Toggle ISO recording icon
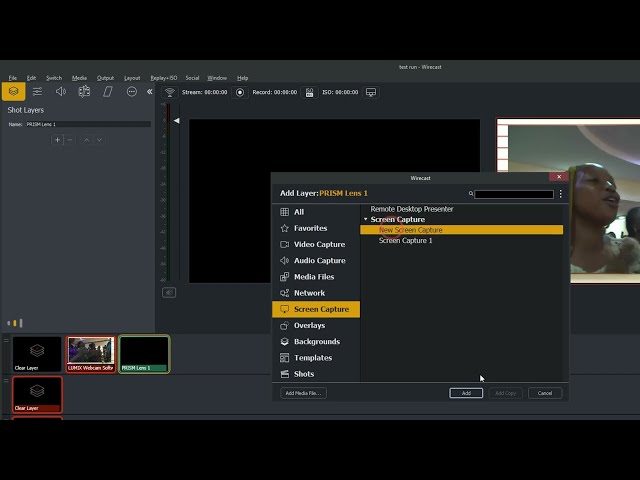This screenshot has height=480, width=640. pyautogui.click(x=309, y=92)
